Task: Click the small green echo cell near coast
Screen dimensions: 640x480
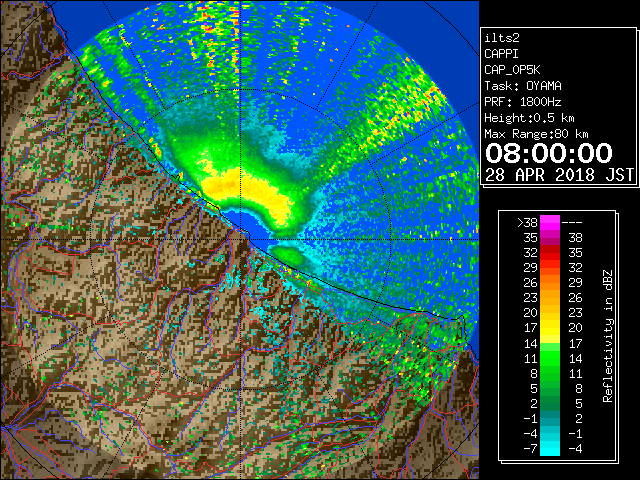Action: pyautogui.click(x=289, y=256)
